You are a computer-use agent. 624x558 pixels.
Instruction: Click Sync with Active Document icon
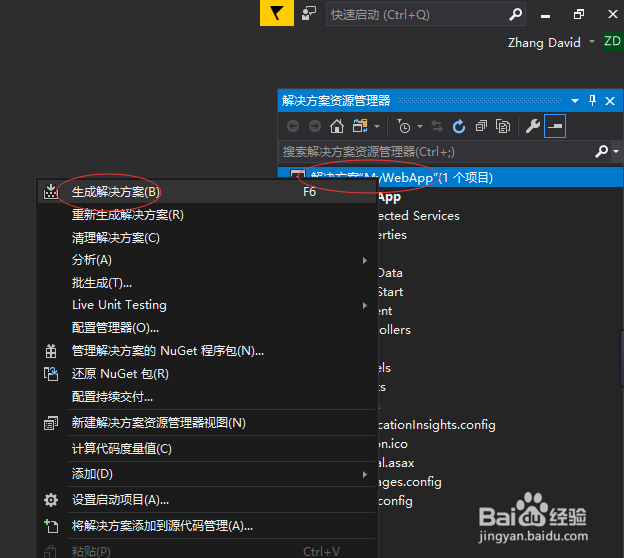tap(437, 127)
